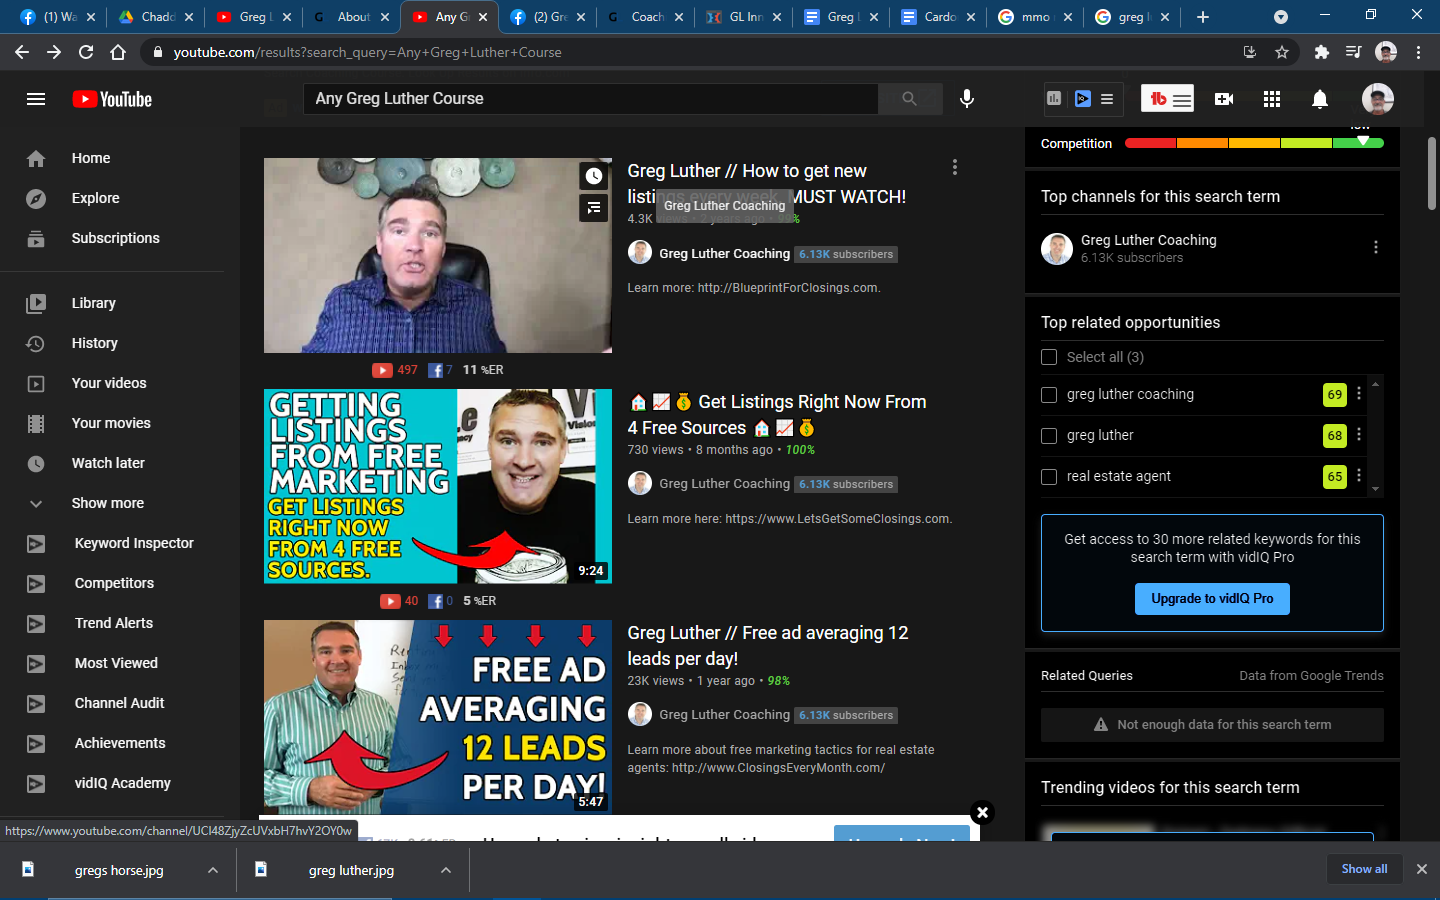
Task: Open the YouTube apps grid icon
Action: [x=1271, y=99]
